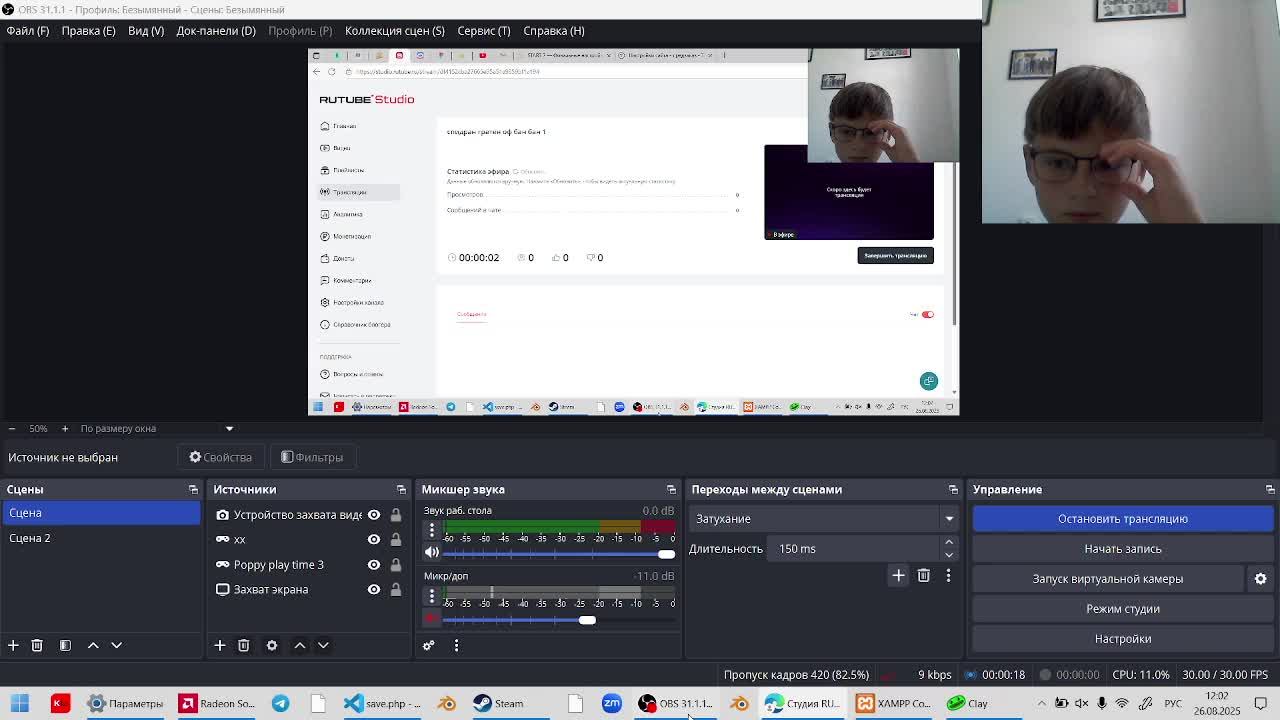Click the Начать запись button
The image size is (1280, 720).
click(1123, 549)
